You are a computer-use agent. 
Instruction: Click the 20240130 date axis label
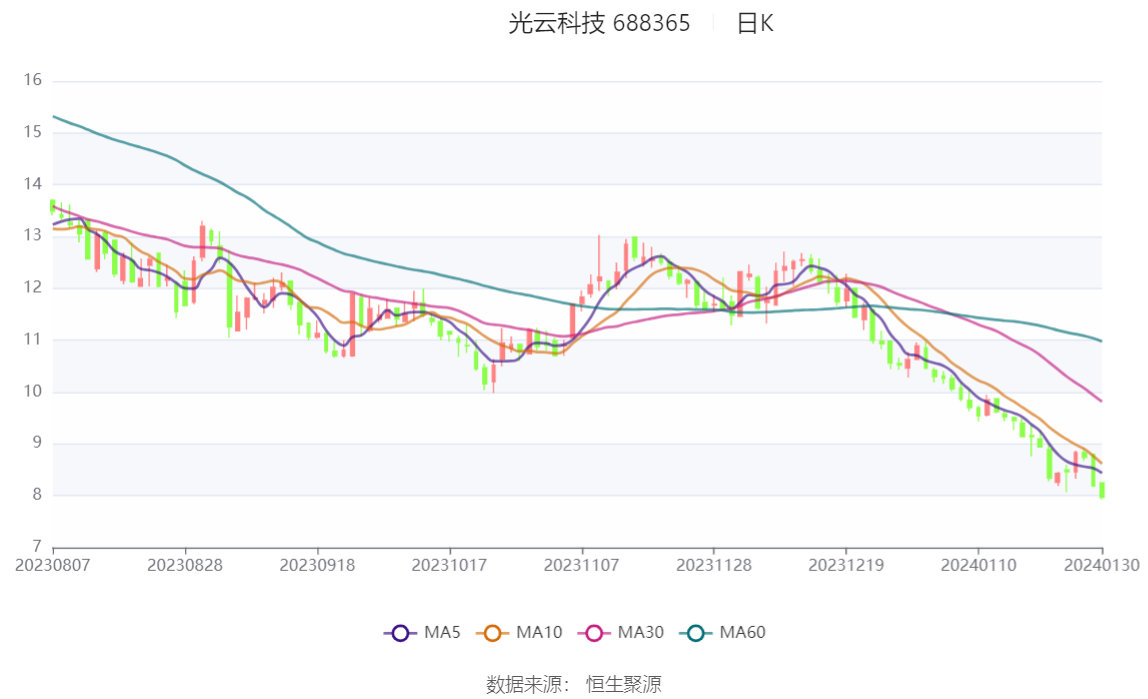click(1101, 566)
